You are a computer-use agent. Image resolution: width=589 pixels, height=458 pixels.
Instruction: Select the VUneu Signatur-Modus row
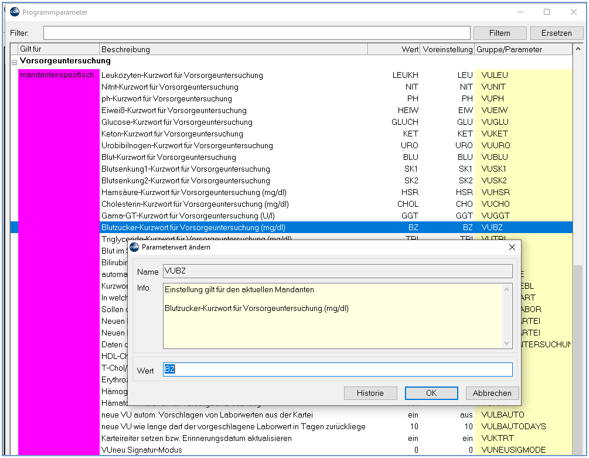tap(295, 450)
